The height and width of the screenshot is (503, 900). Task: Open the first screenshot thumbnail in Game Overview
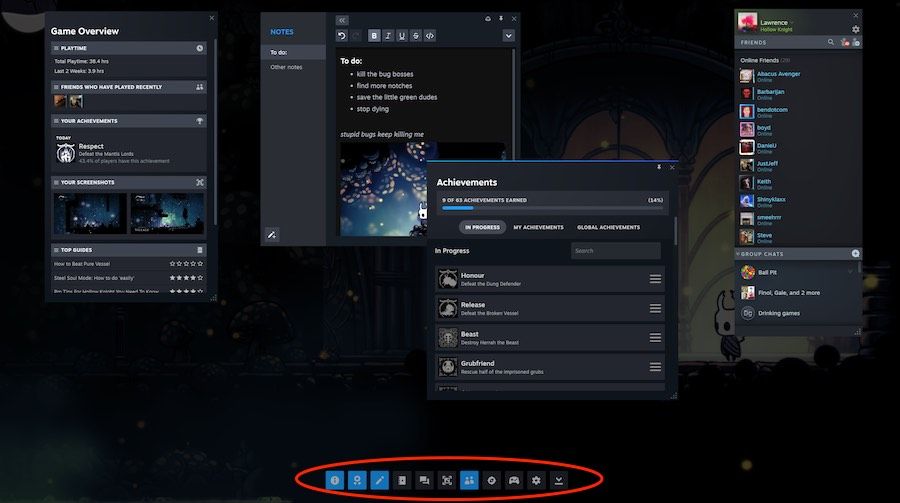point(90,214)
